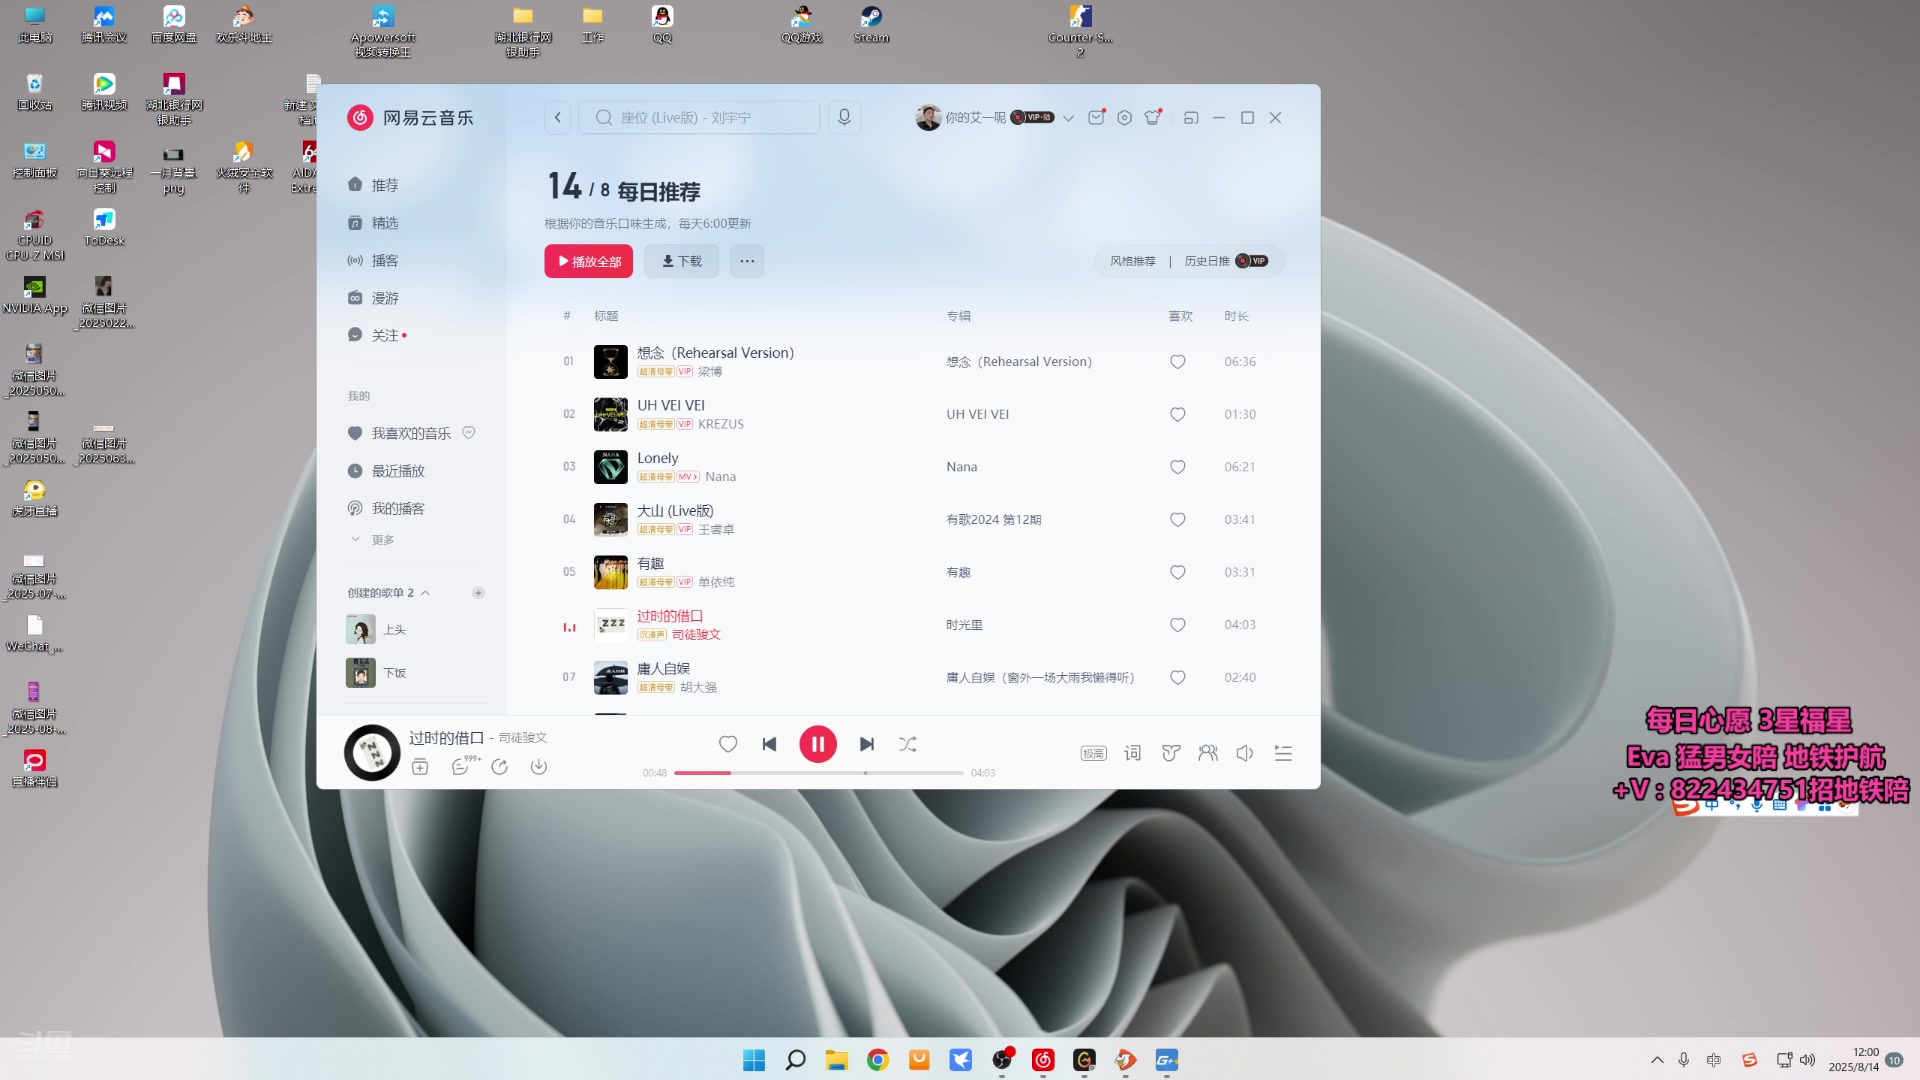Screen dimensions: 1920x1080
Task: Open 历史日推 VIP link
Action: click(x=1226, y=261)
